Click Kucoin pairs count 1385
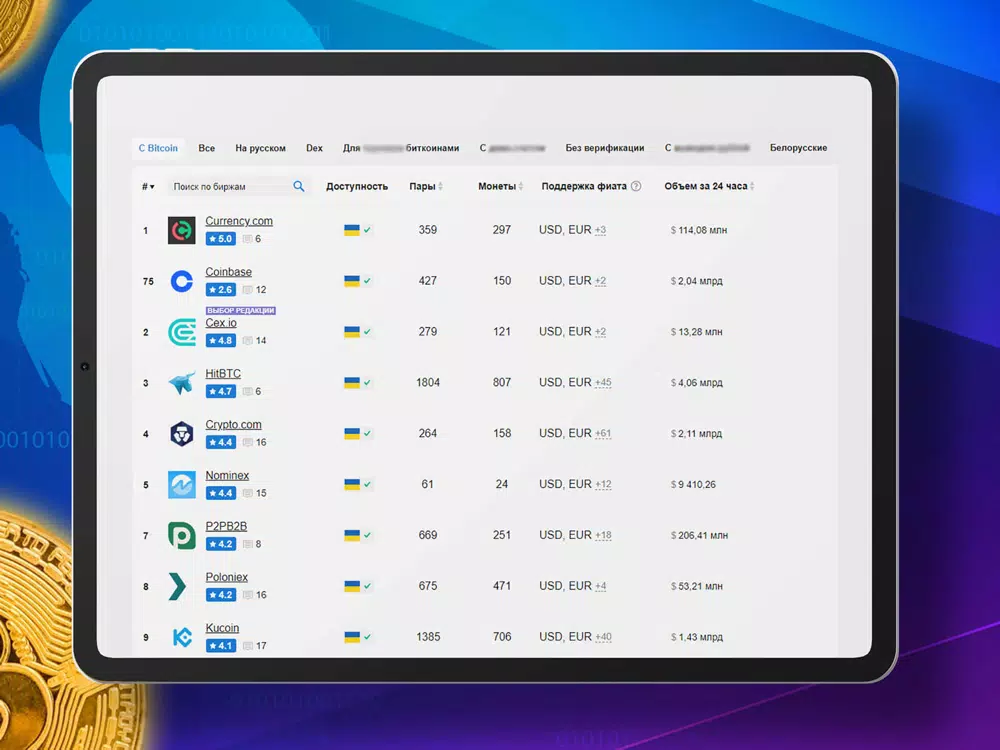 (428, 637)
